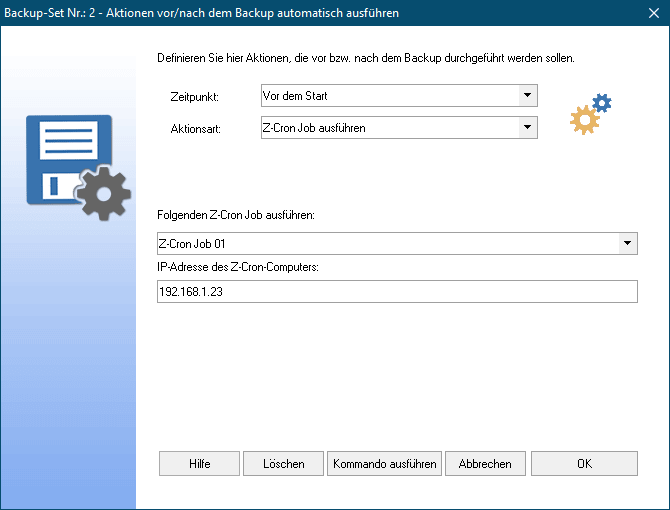This screenshot has width=670, height=510.
Task: Confirm the dialog with OK
Action: point(585,463)
